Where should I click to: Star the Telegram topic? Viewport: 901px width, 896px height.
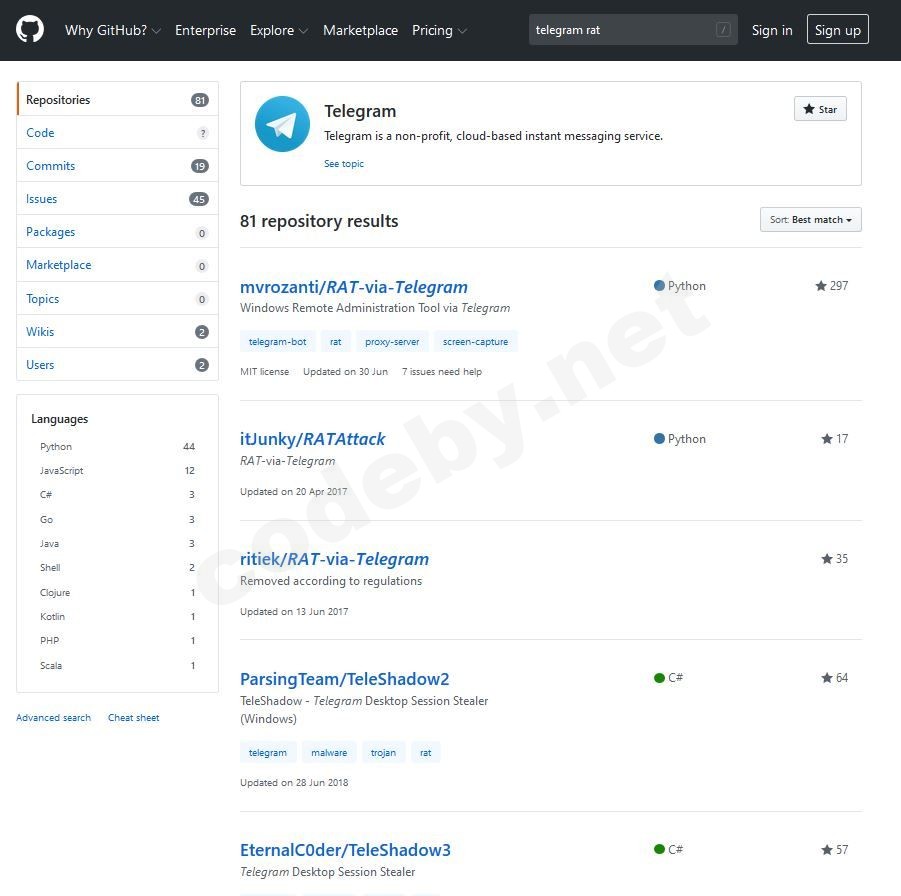(x=820, y=109)
